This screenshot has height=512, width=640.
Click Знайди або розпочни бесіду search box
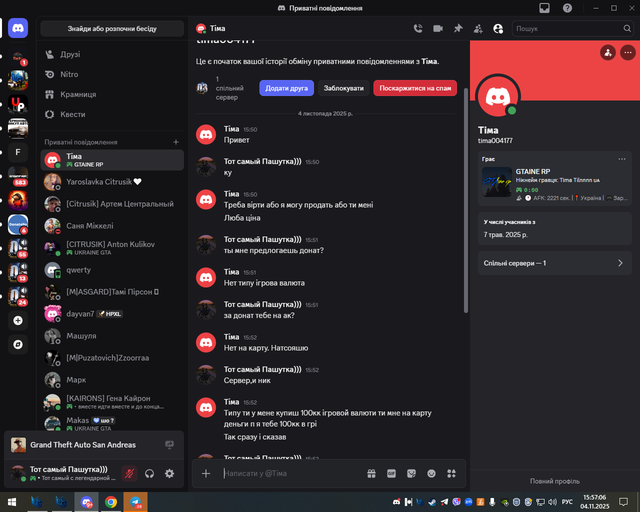(112, 29)
